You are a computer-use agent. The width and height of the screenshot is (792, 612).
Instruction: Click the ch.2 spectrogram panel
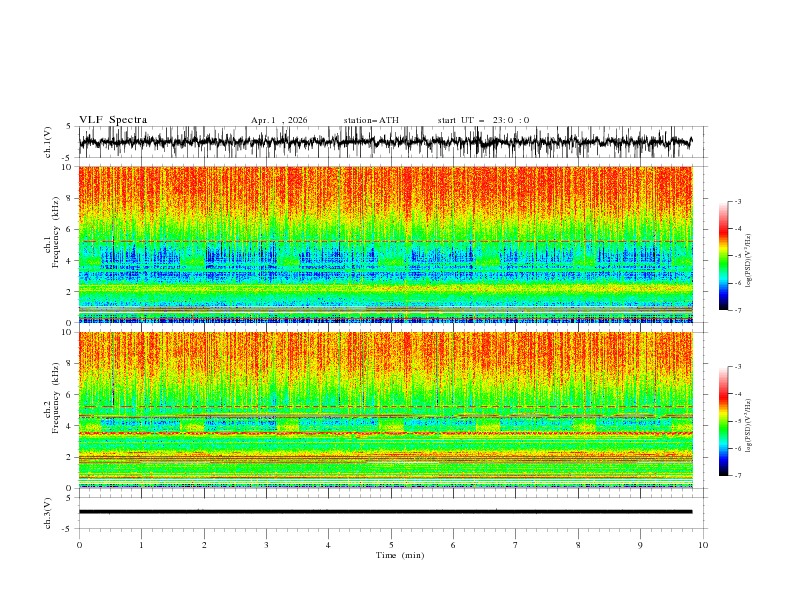385,410
